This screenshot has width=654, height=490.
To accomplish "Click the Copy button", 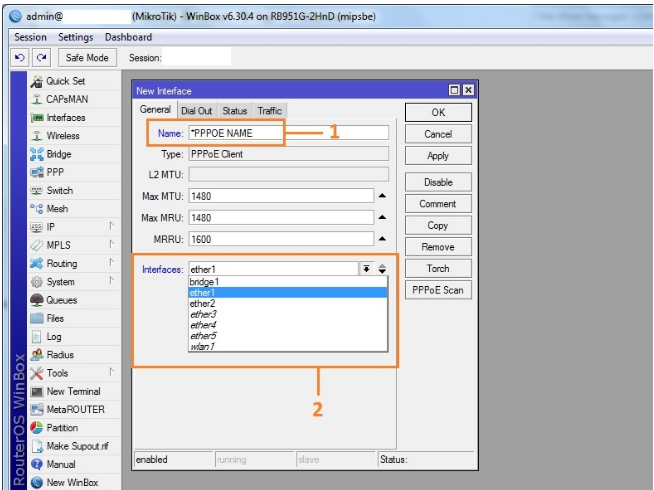I will click(438, 226).
